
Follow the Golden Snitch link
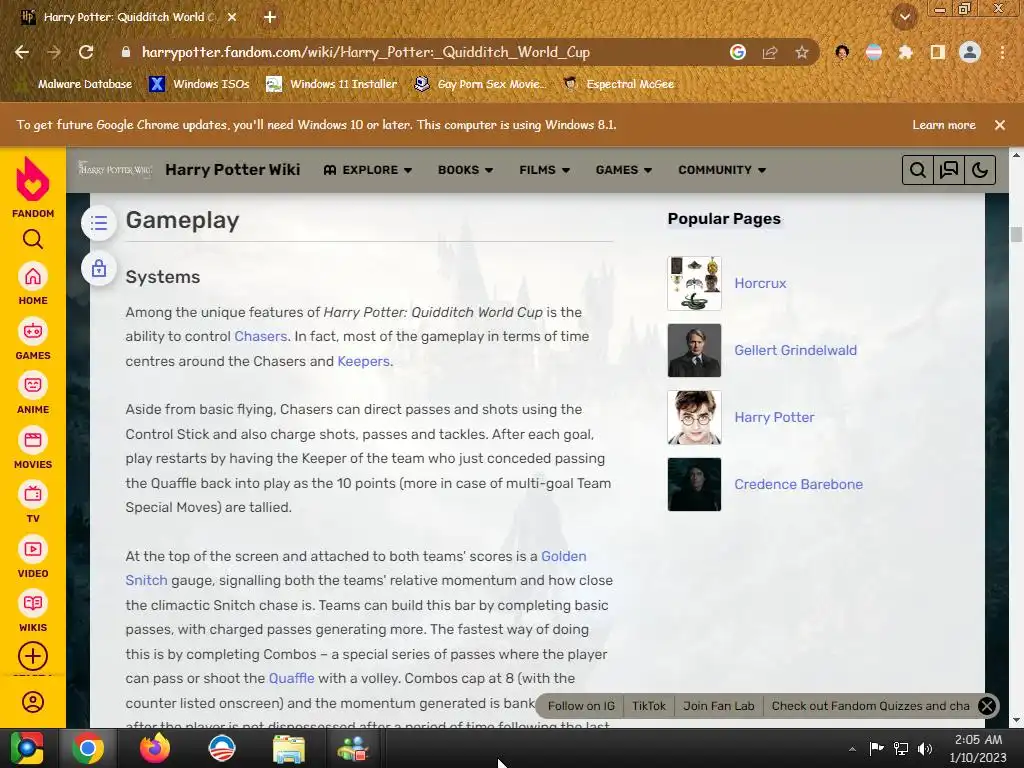point(564,556)
